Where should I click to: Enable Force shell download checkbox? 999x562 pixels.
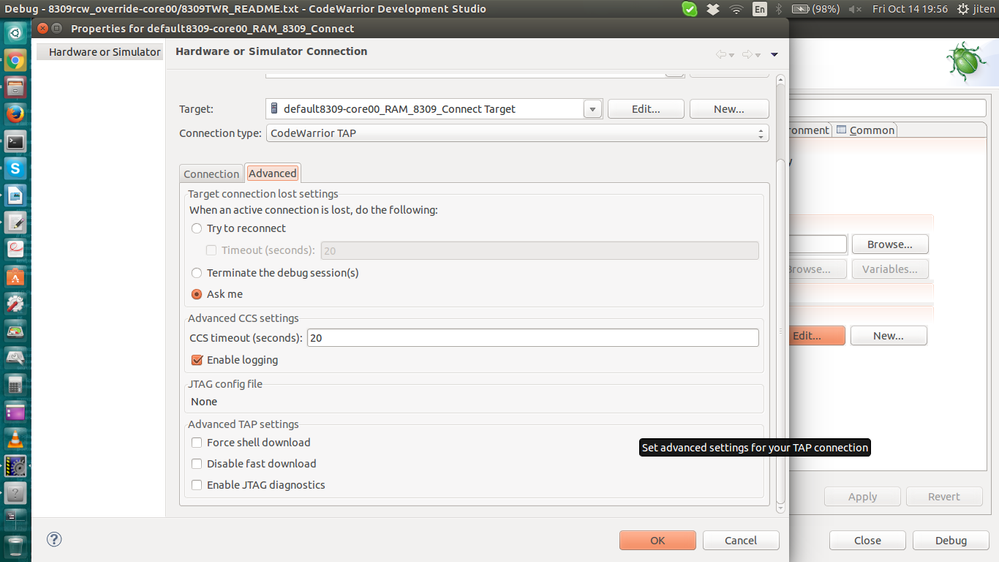(196, 442)
